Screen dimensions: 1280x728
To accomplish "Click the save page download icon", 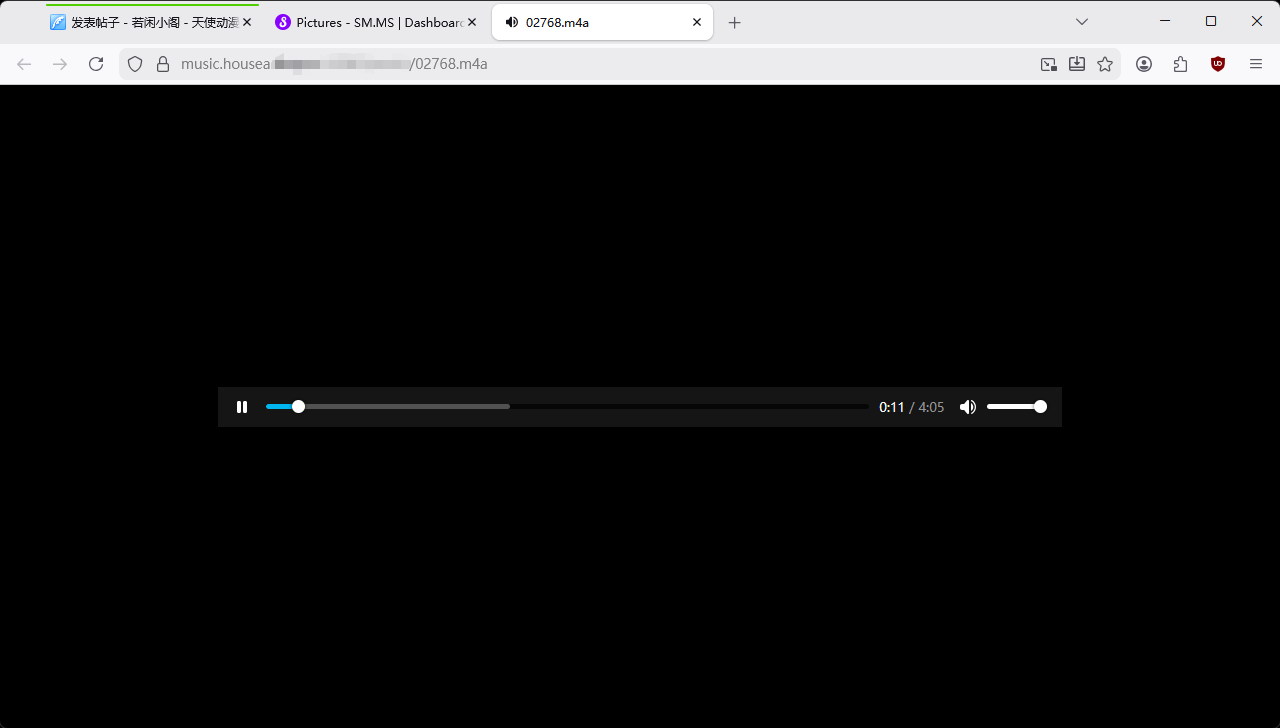I will 1077,64.
